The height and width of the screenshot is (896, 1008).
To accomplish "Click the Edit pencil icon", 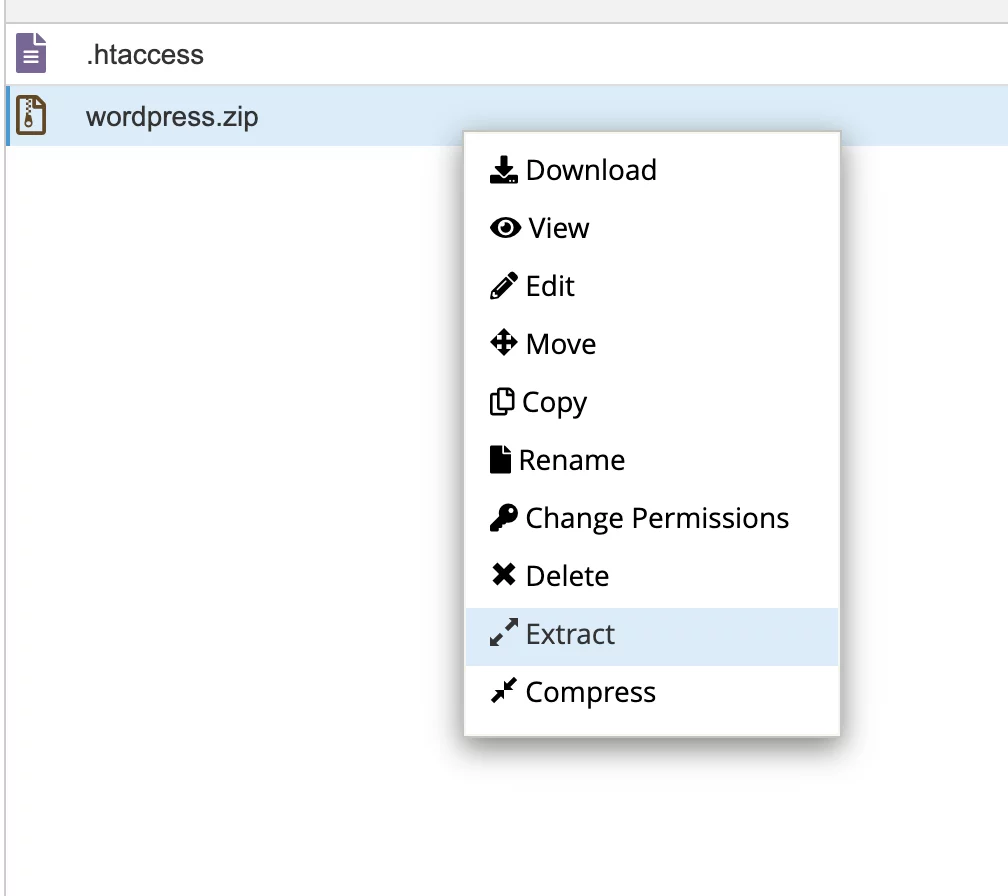I will (x=503, y=285).
